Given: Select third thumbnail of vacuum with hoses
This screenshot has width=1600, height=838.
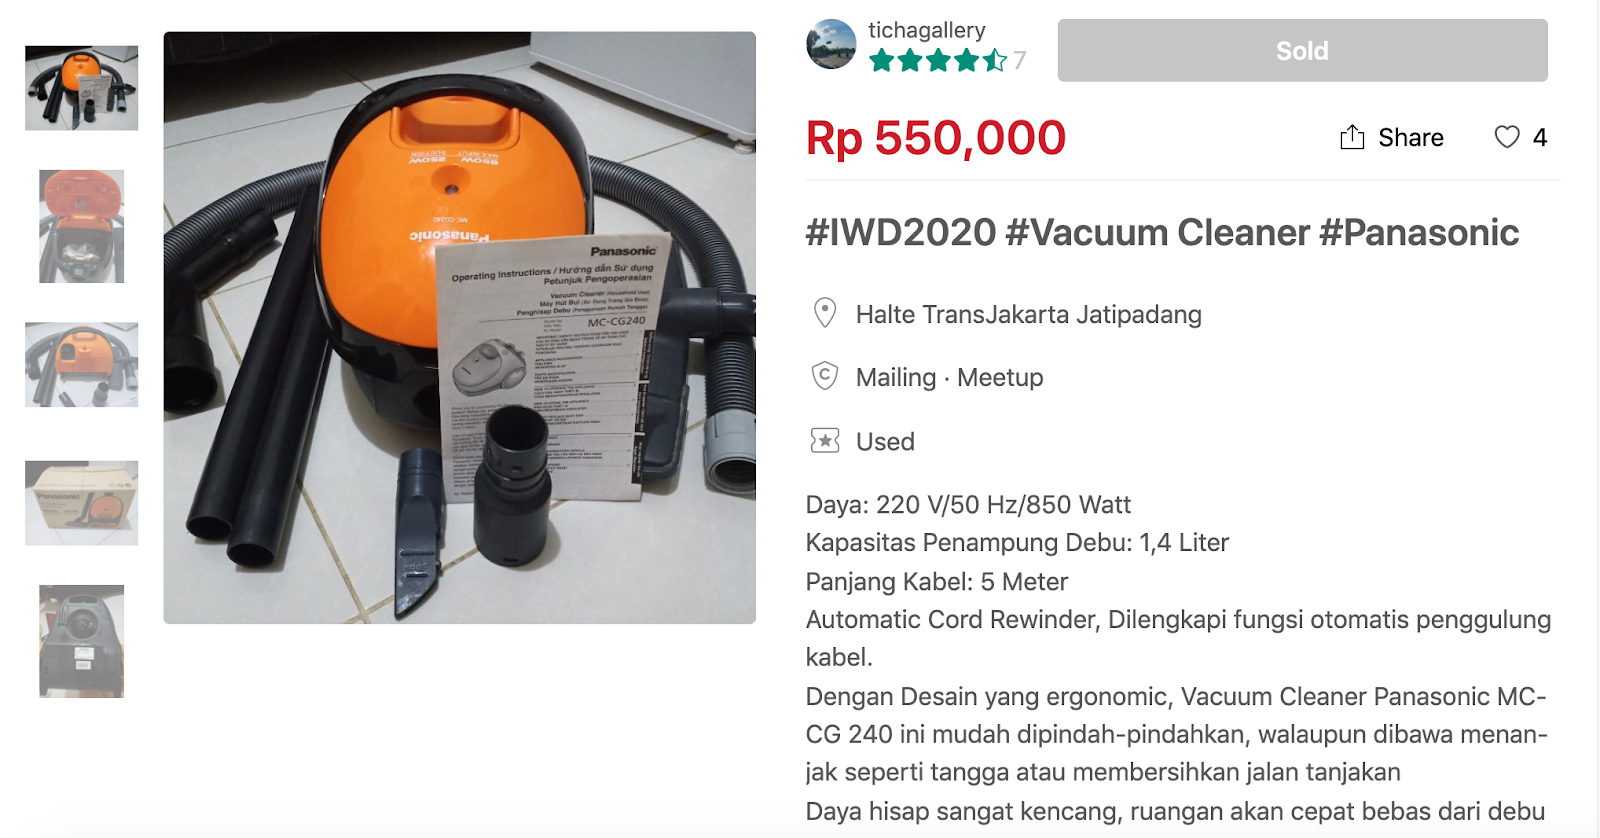Looking at the screenshot, I should point(81,364).
